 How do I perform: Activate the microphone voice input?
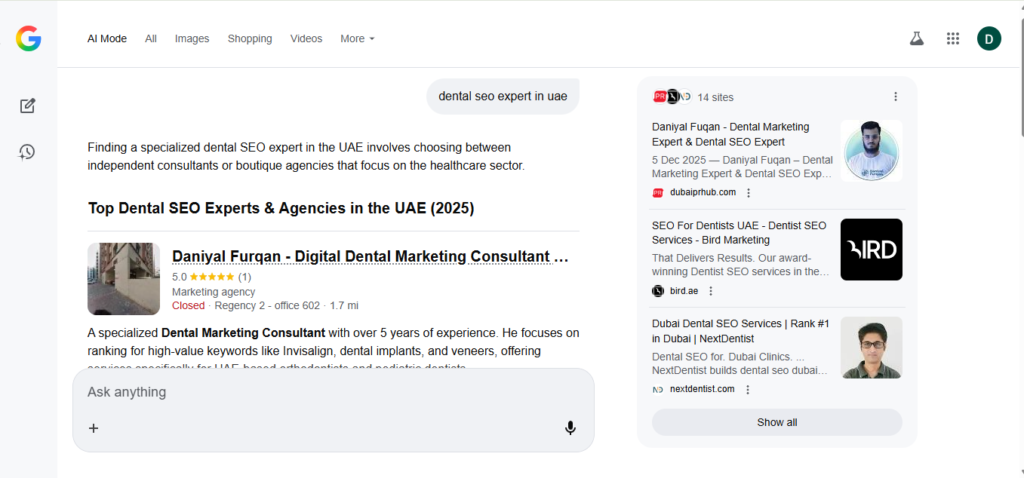point(570,428)
